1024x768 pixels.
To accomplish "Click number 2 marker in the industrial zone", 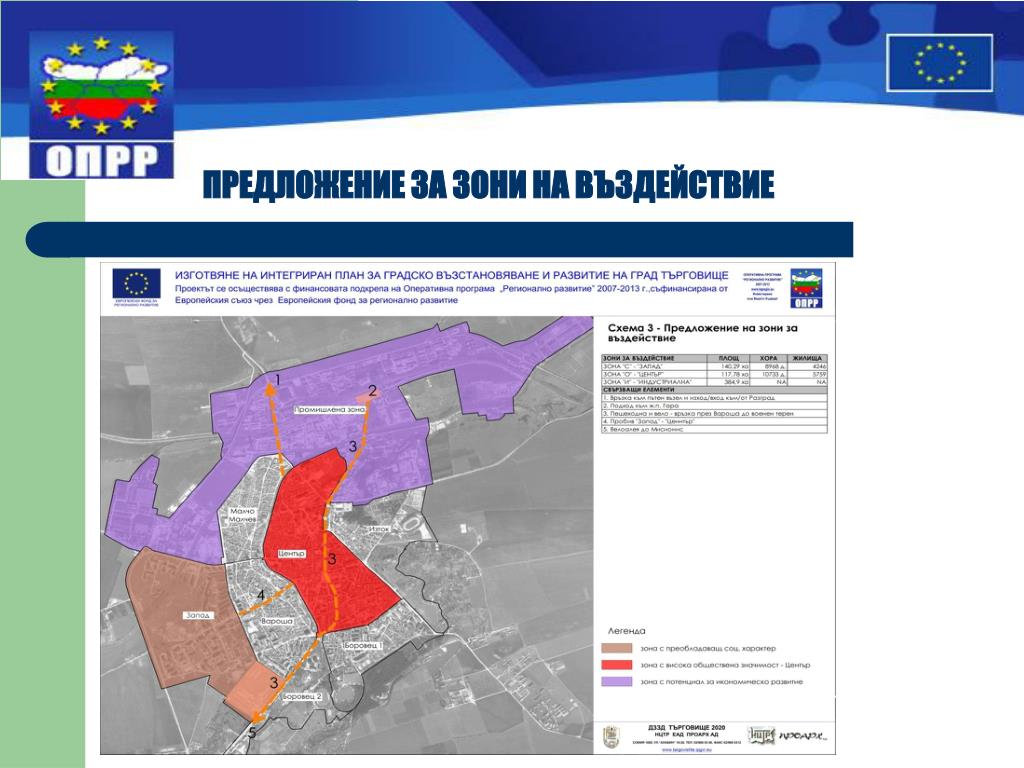I will [372, 391].
